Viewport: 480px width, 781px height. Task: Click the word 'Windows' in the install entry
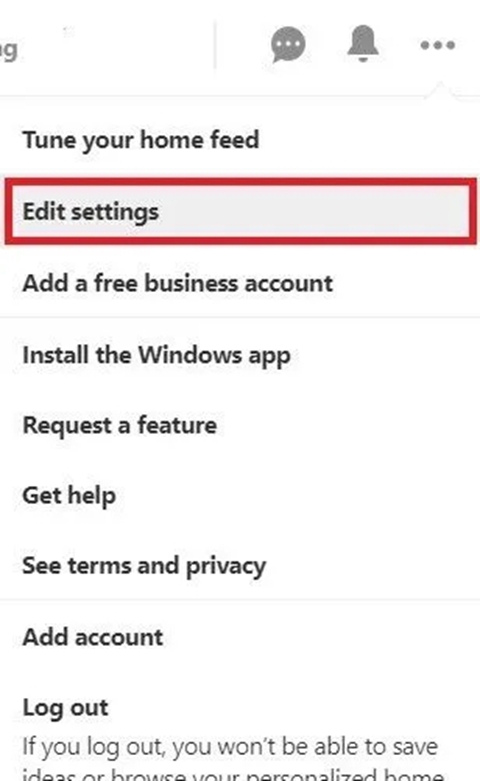190,355
